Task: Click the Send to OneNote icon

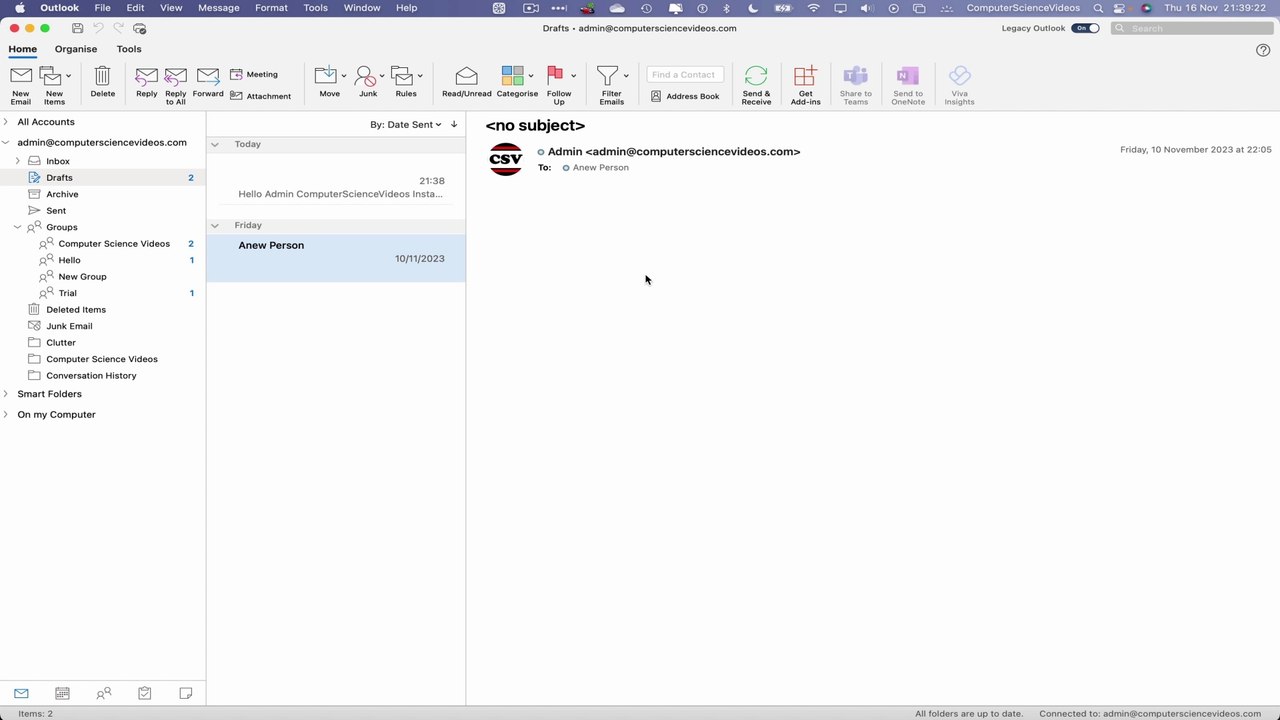Action: click(908, 76)
